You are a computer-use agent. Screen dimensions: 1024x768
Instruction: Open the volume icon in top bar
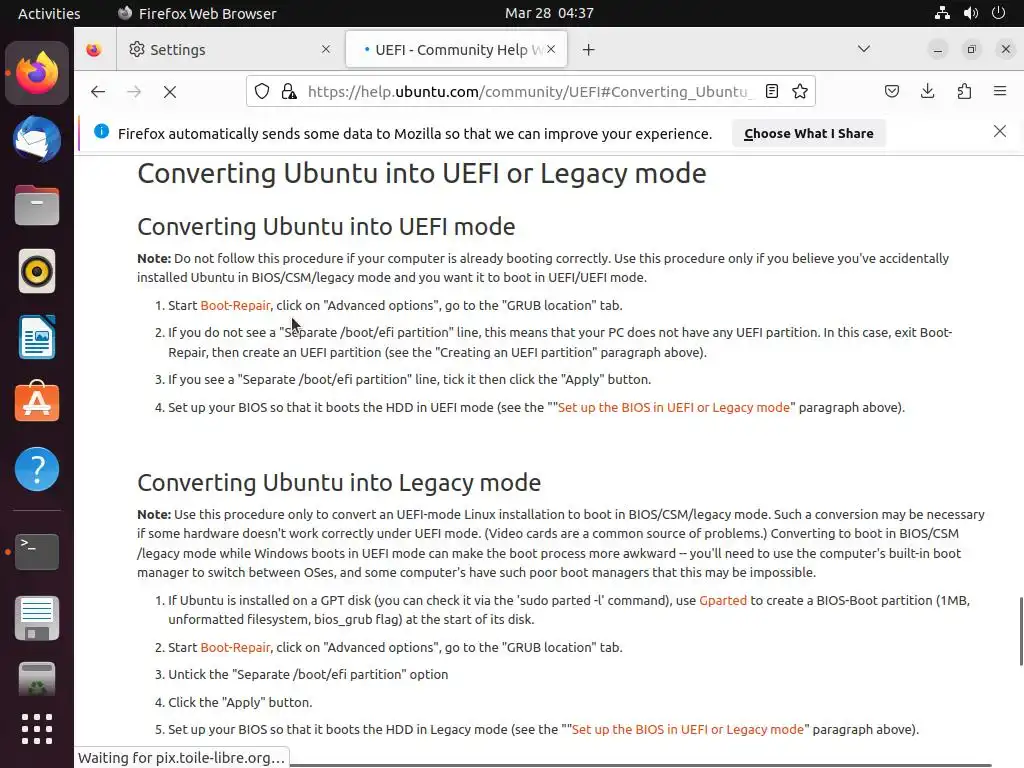click(x=971, y=13)
